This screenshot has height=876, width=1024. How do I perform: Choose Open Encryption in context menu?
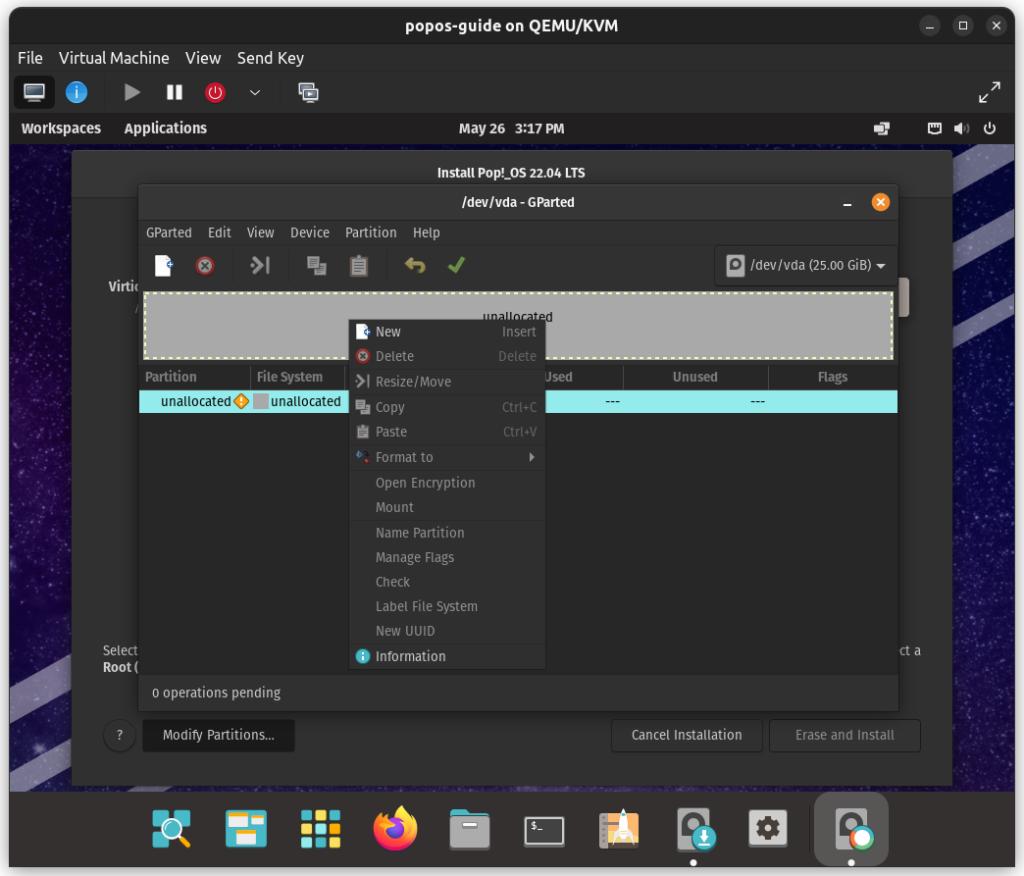pyautogui.click(x=447, y=483)
